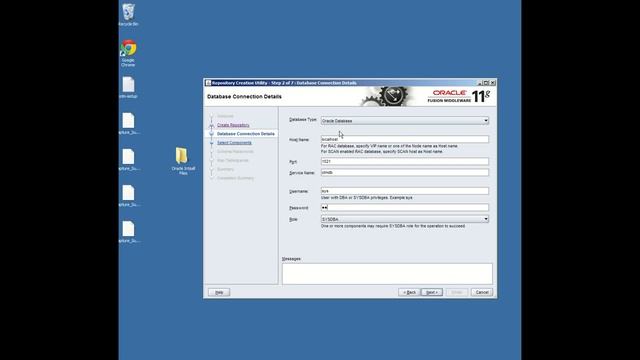Screen dimensions: 640x360
Task: Click the Back button
Action: (409, 292)
